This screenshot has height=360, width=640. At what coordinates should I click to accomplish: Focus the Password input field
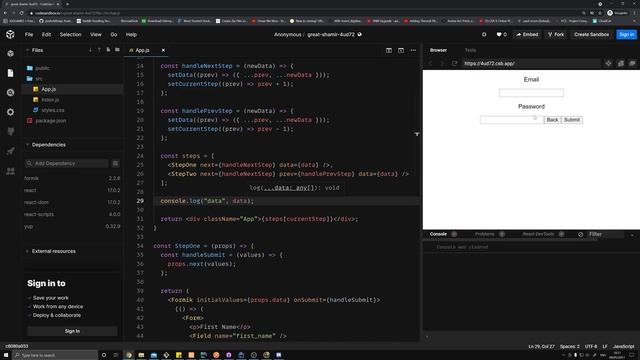[x=512, y=120]
